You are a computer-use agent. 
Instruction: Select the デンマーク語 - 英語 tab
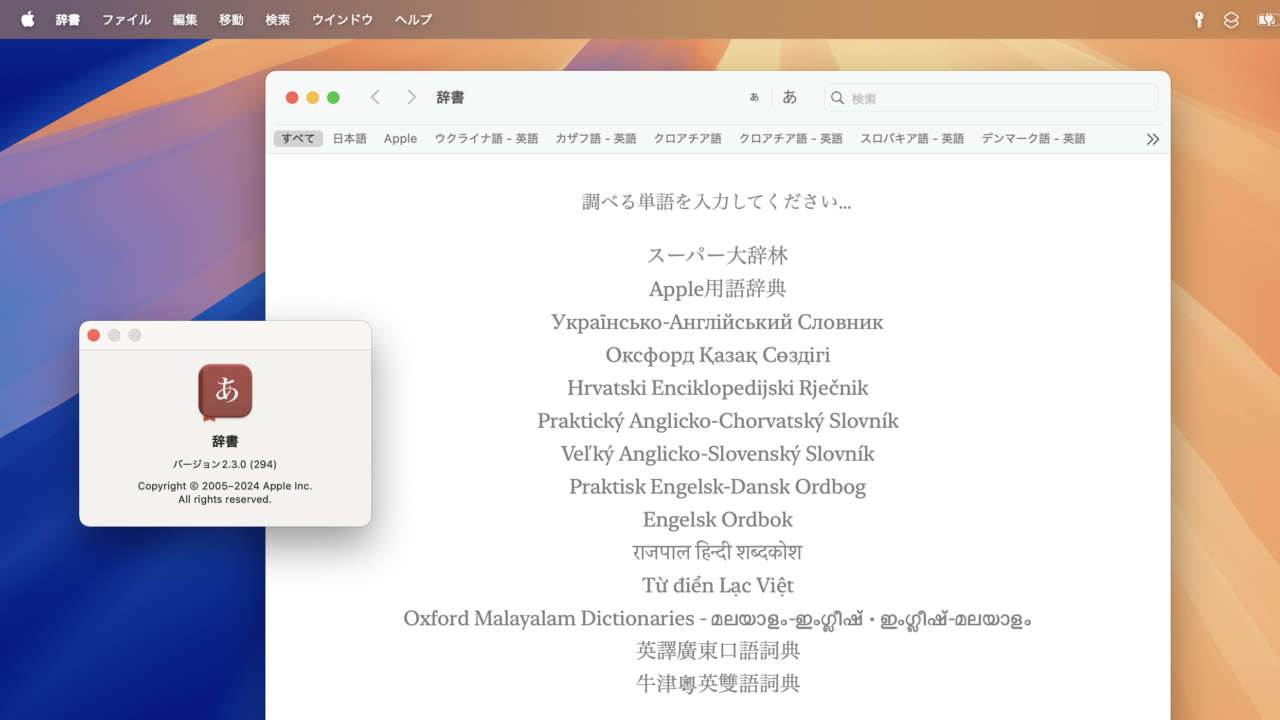[x=1034, y=139]
